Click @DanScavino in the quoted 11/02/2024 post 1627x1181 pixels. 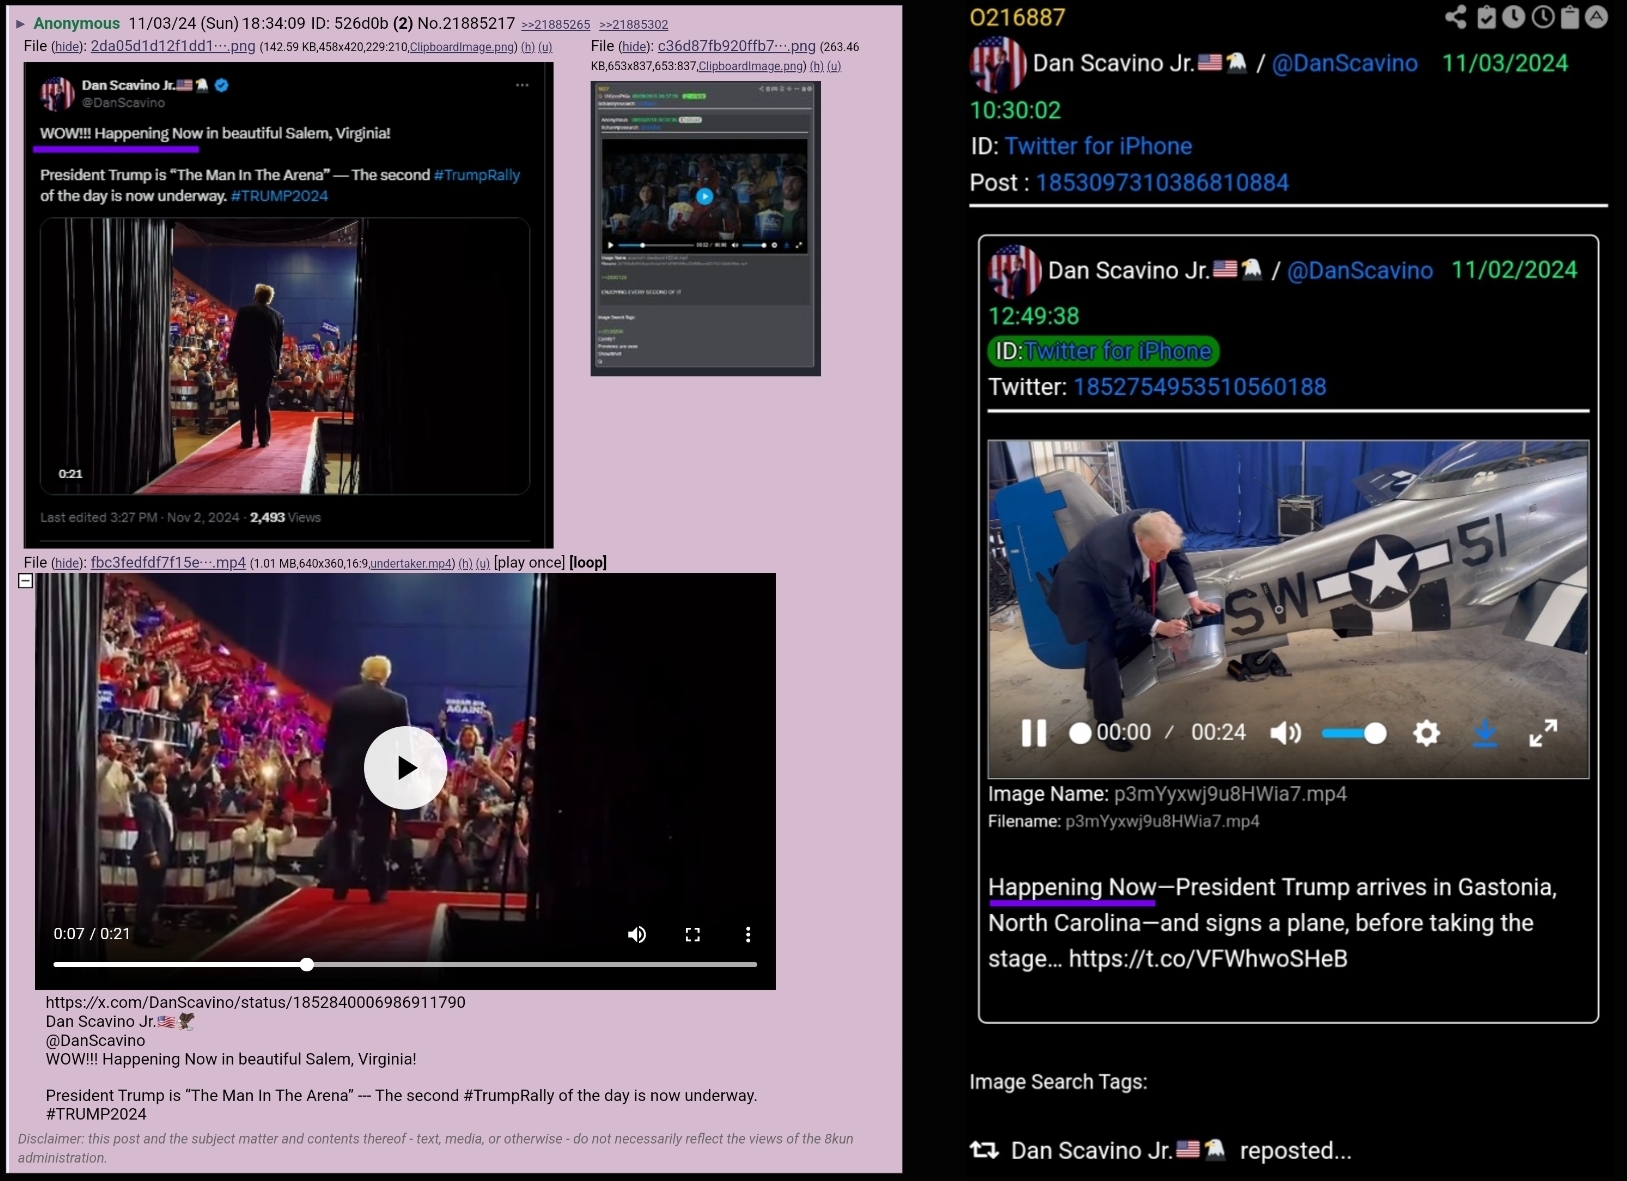(x=1360, y=270)
